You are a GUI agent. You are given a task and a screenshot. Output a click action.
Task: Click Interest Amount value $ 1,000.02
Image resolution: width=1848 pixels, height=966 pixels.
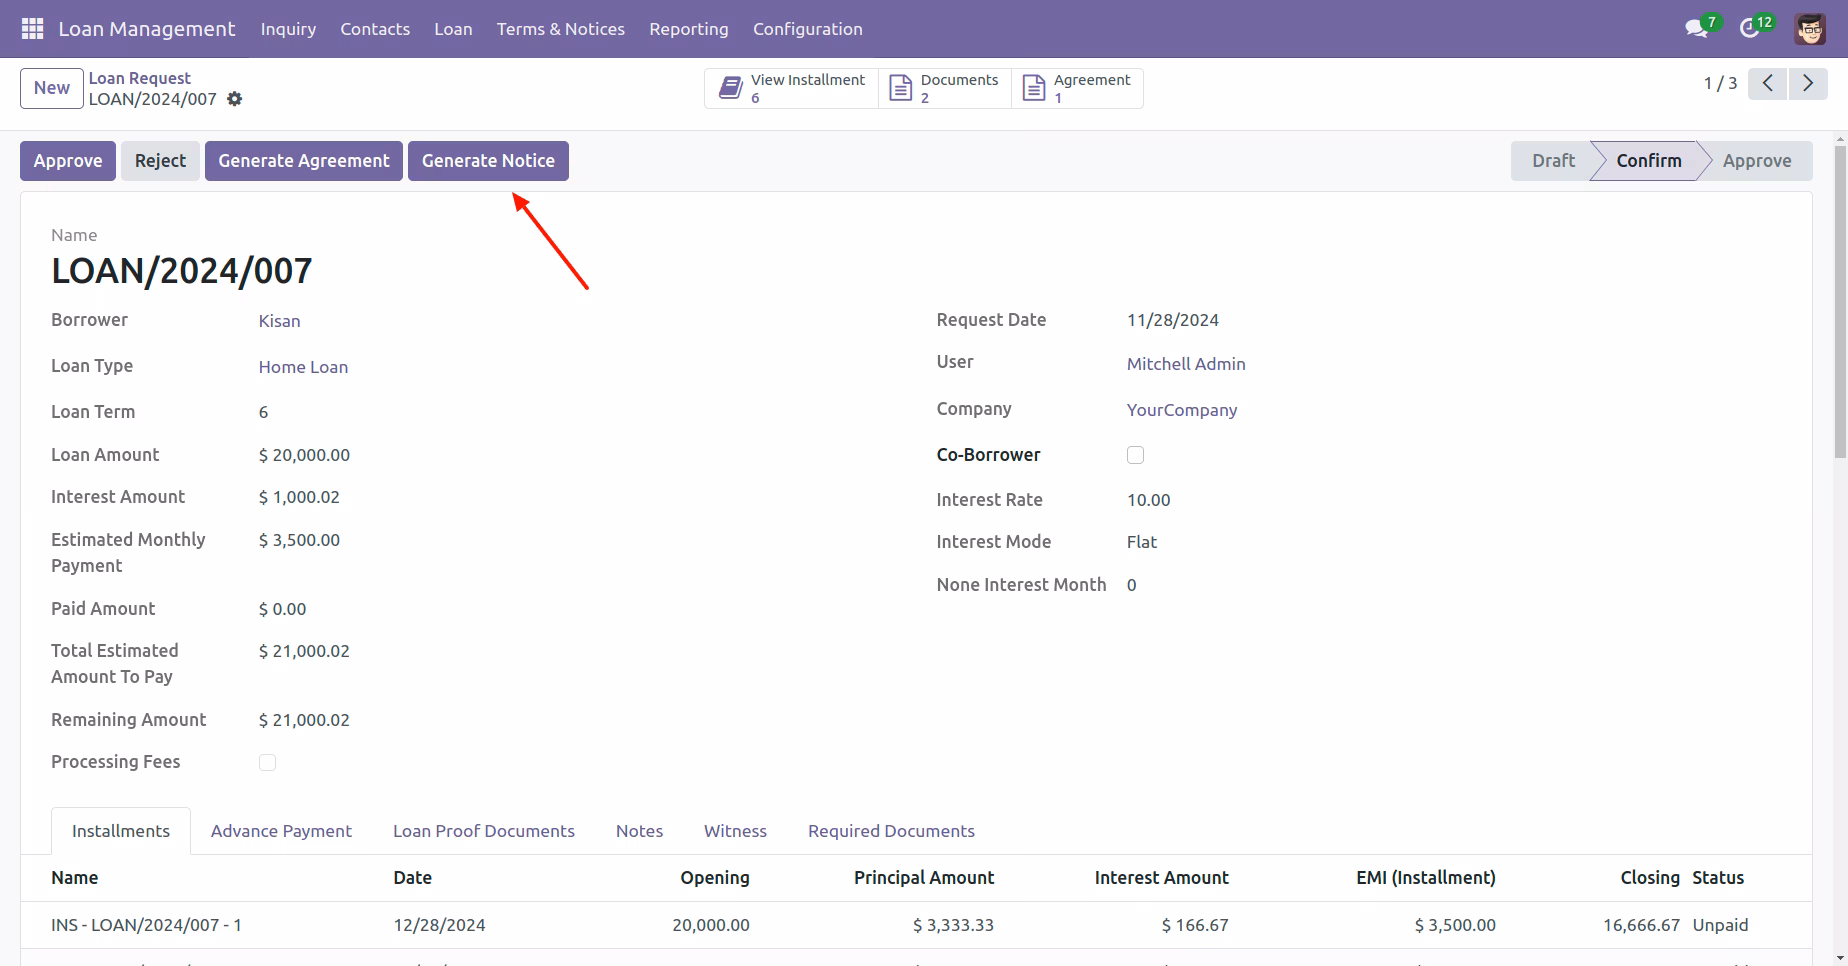(299, 497)
